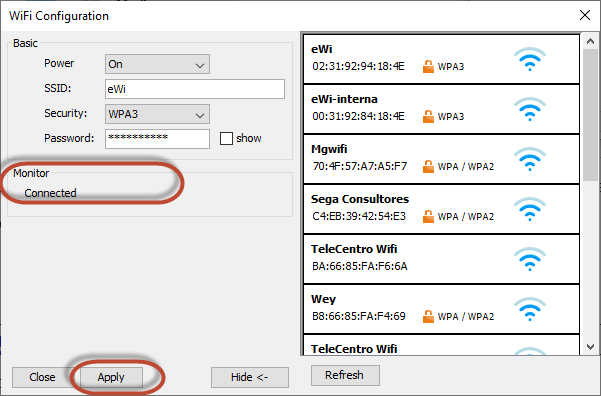
Task: Close the WiFi Configuration window
Action: point(585,15)
